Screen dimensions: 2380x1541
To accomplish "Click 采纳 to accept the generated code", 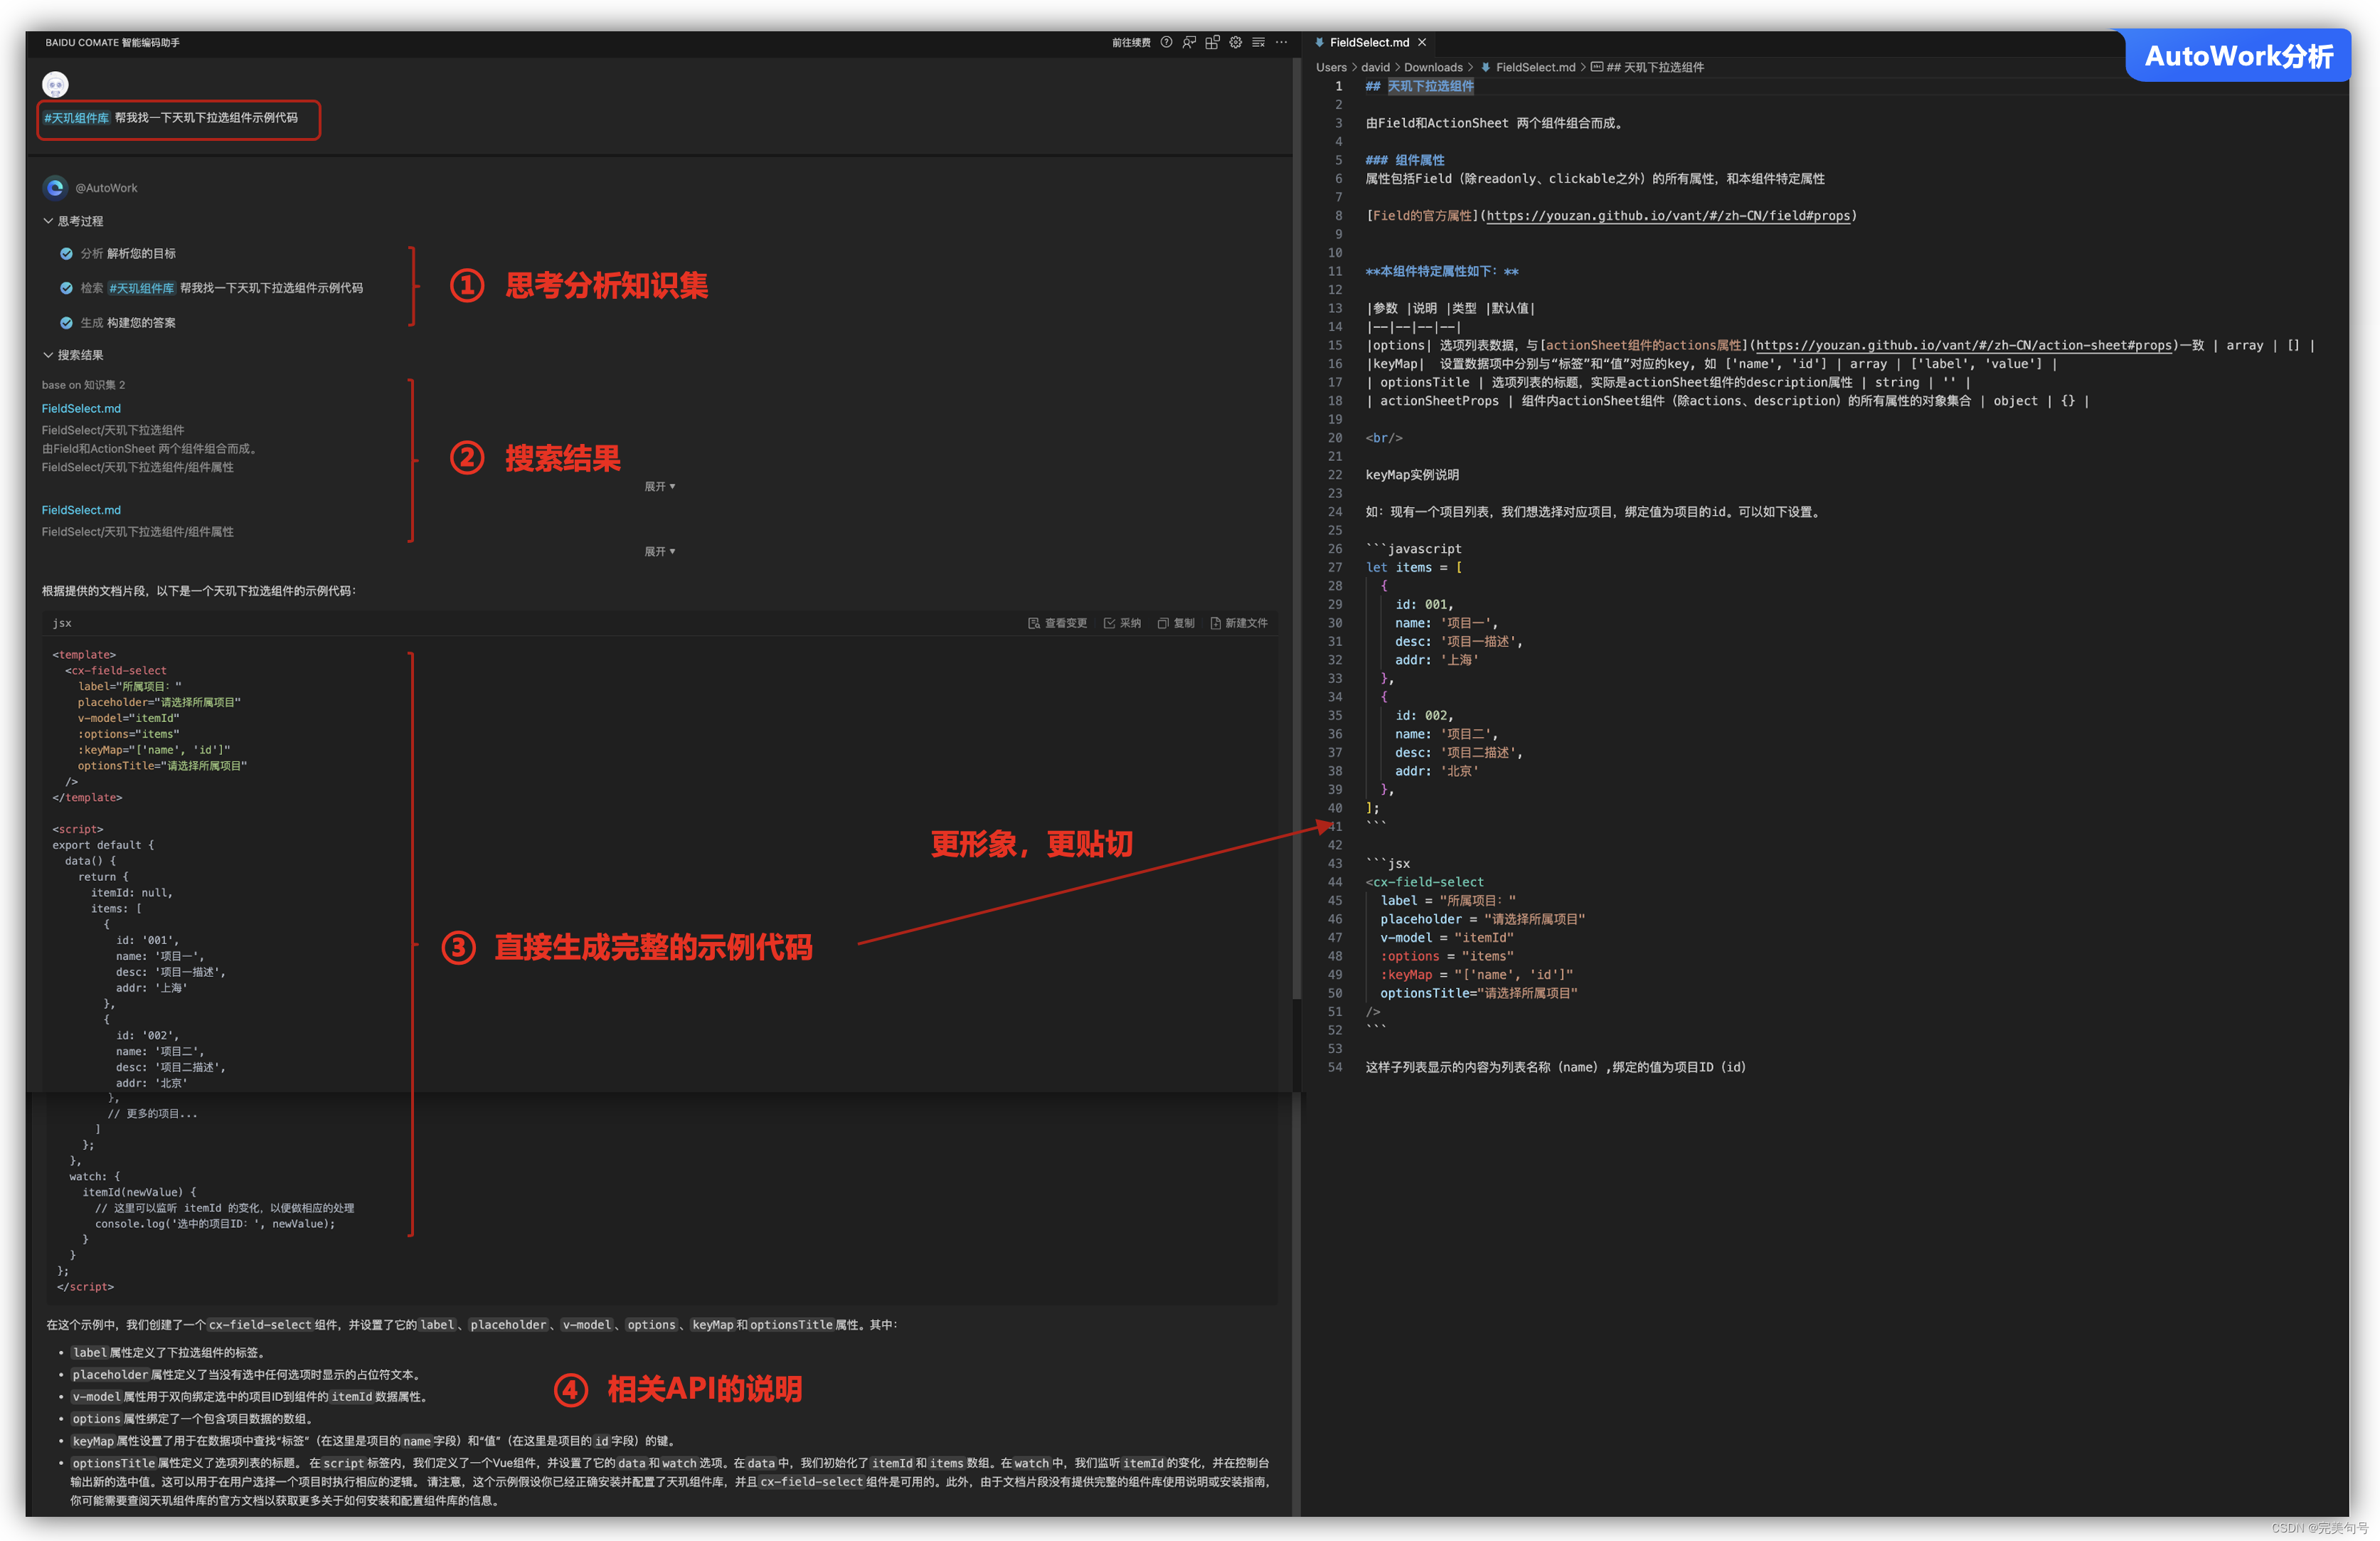I will pyautogui.click(x=1122, y=623).
